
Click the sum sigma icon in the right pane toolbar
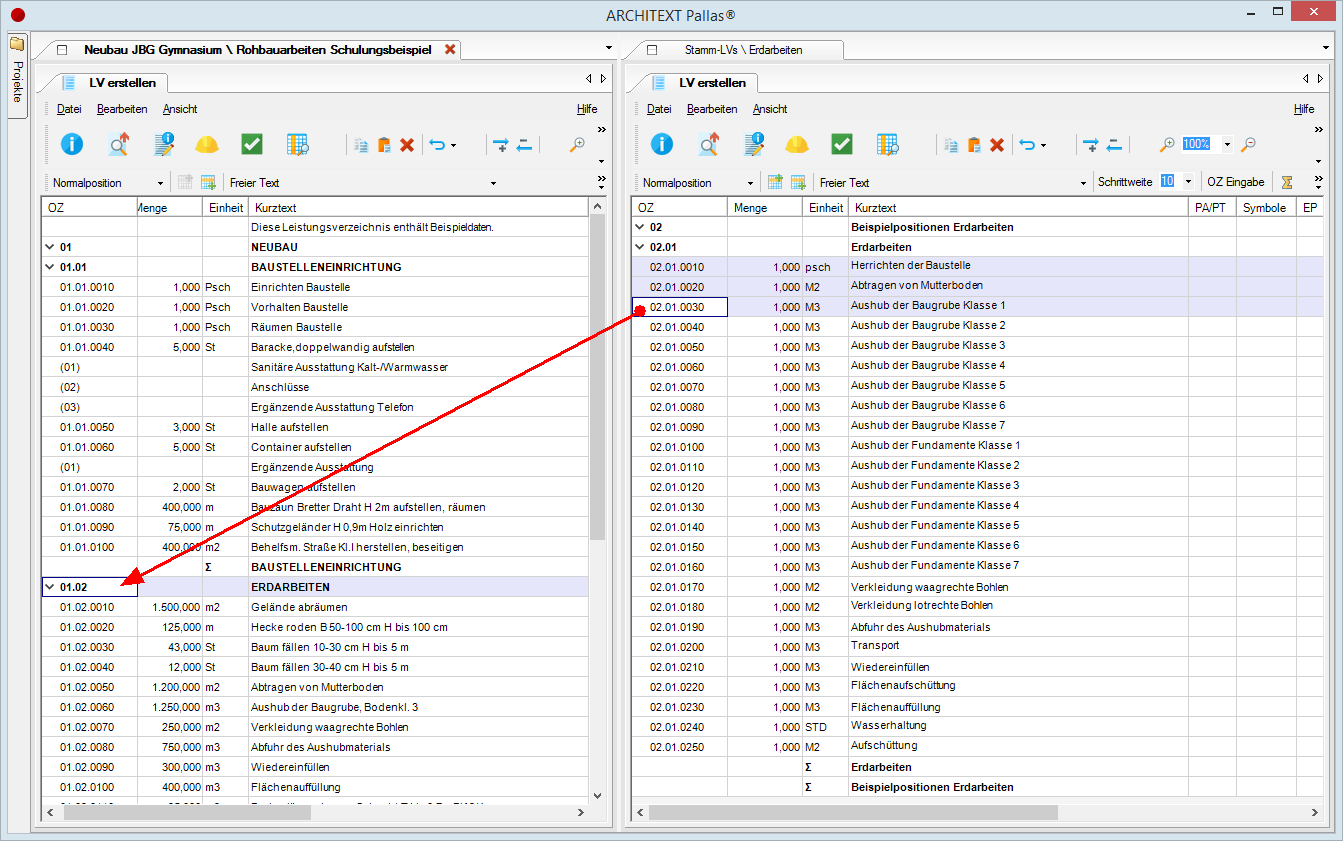1288,183
